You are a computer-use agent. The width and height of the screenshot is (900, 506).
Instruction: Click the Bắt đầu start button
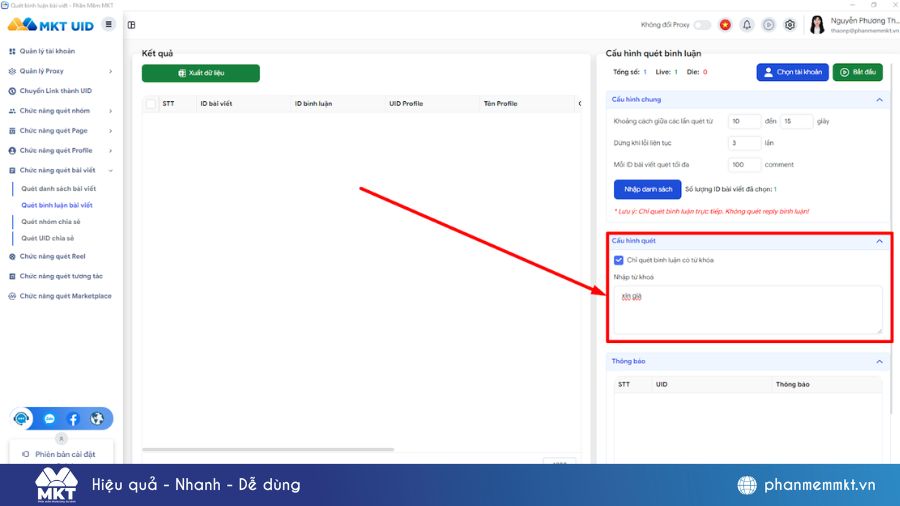pos(858,72)
